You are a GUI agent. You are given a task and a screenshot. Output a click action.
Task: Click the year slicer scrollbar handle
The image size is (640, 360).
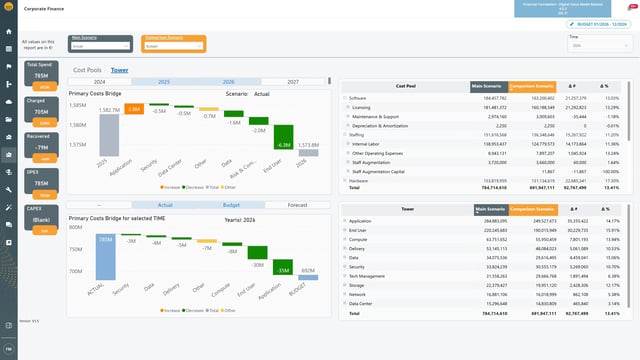click(329, 81)
